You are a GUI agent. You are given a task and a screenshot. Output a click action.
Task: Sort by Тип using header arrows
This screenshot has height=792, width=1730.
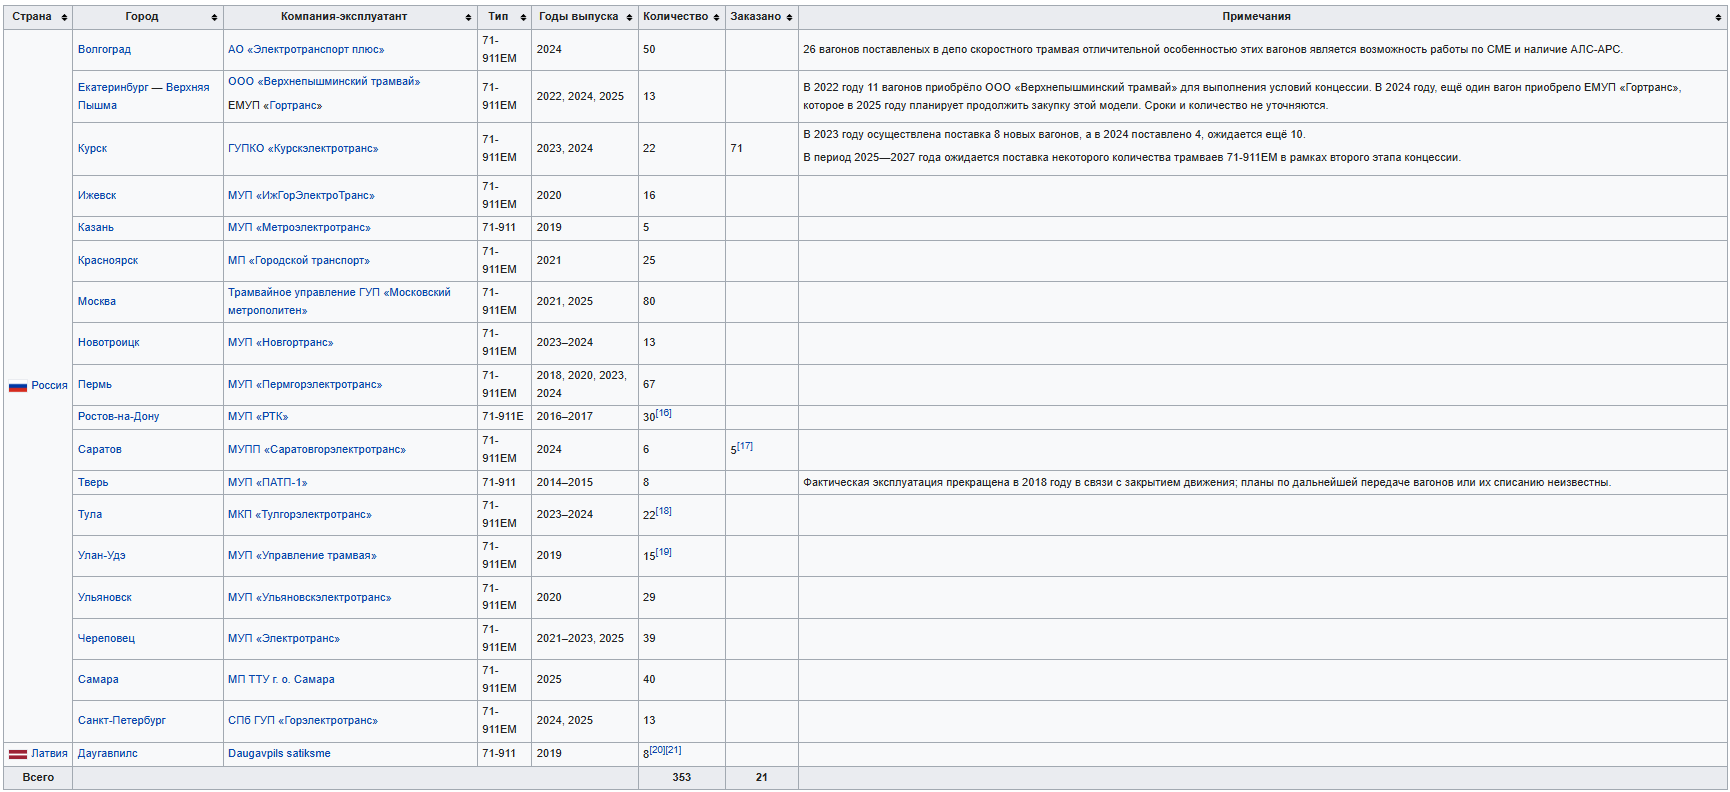[x=524, y=18]
